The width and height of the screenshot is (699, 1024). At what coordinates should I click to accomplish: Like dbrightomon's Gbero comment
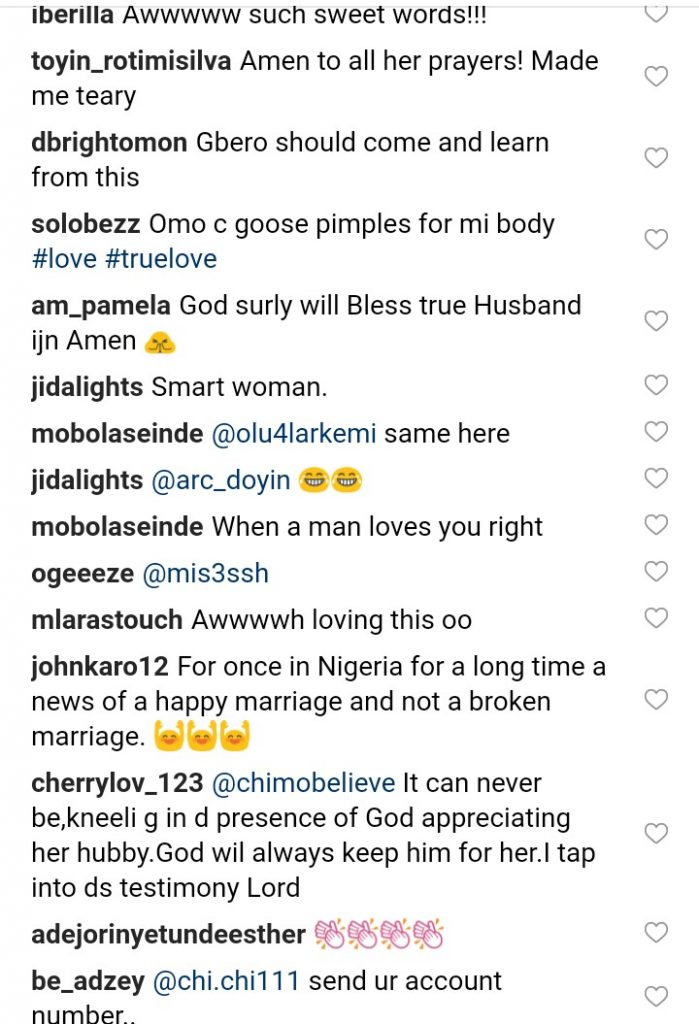656,158
